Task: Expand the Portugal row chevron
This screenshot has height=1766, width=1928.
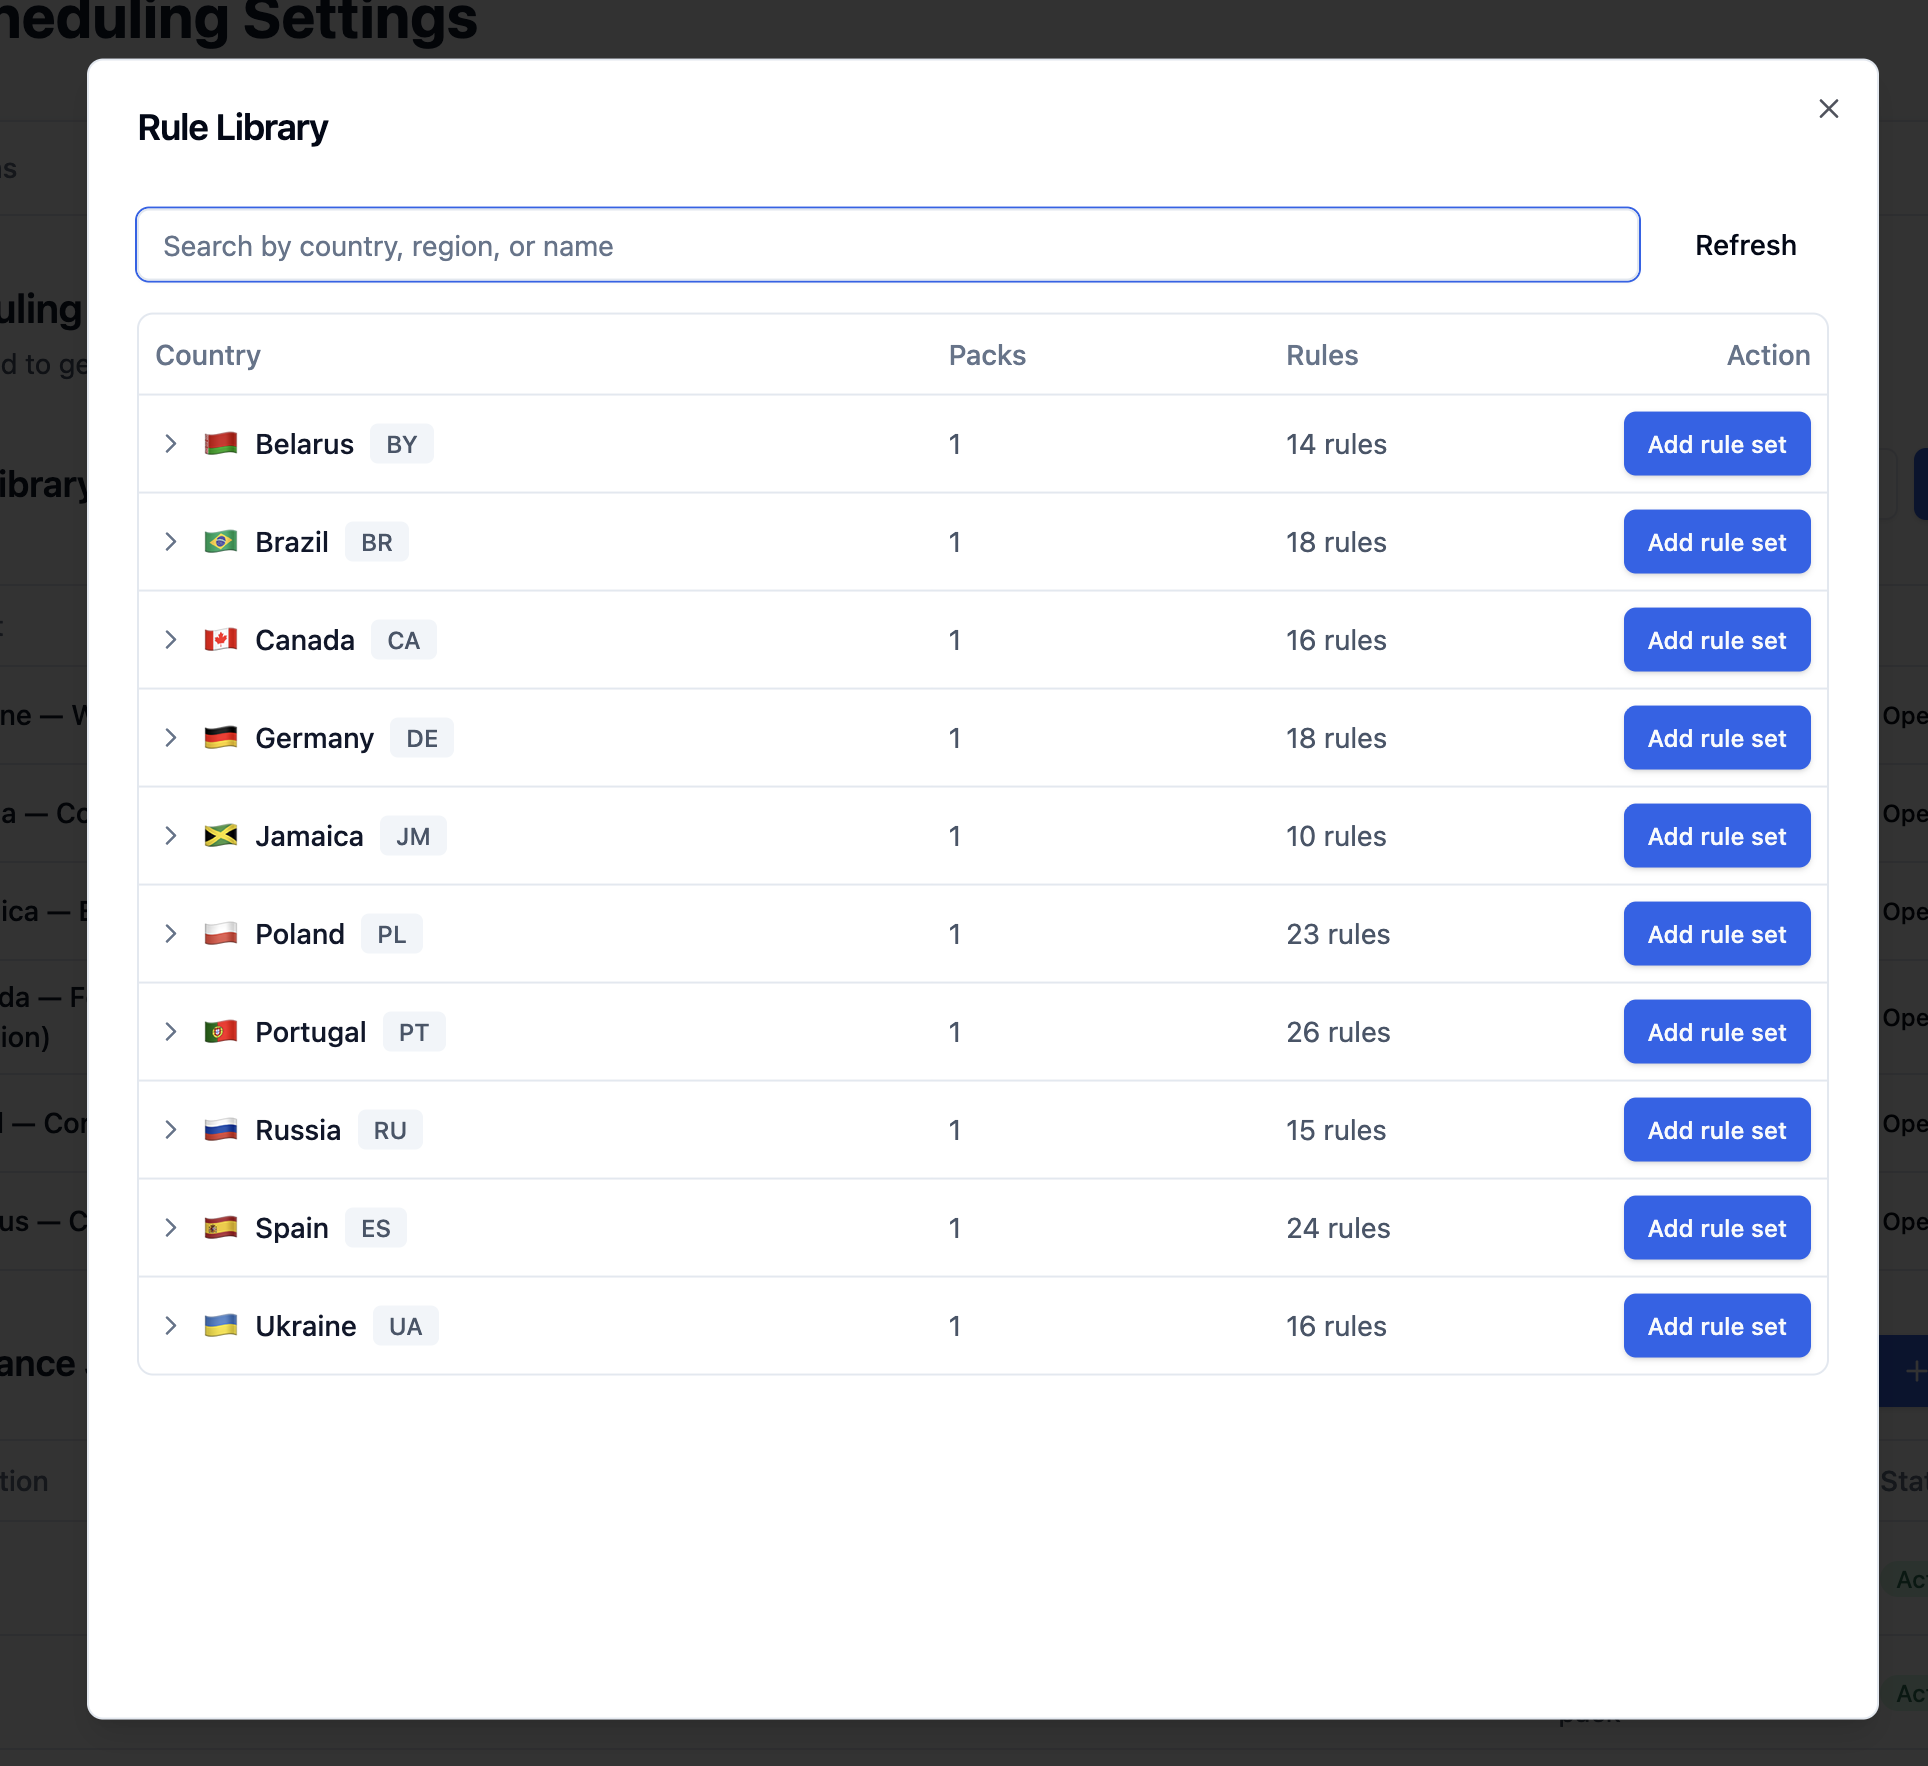Action: [x=171, y=1032]
